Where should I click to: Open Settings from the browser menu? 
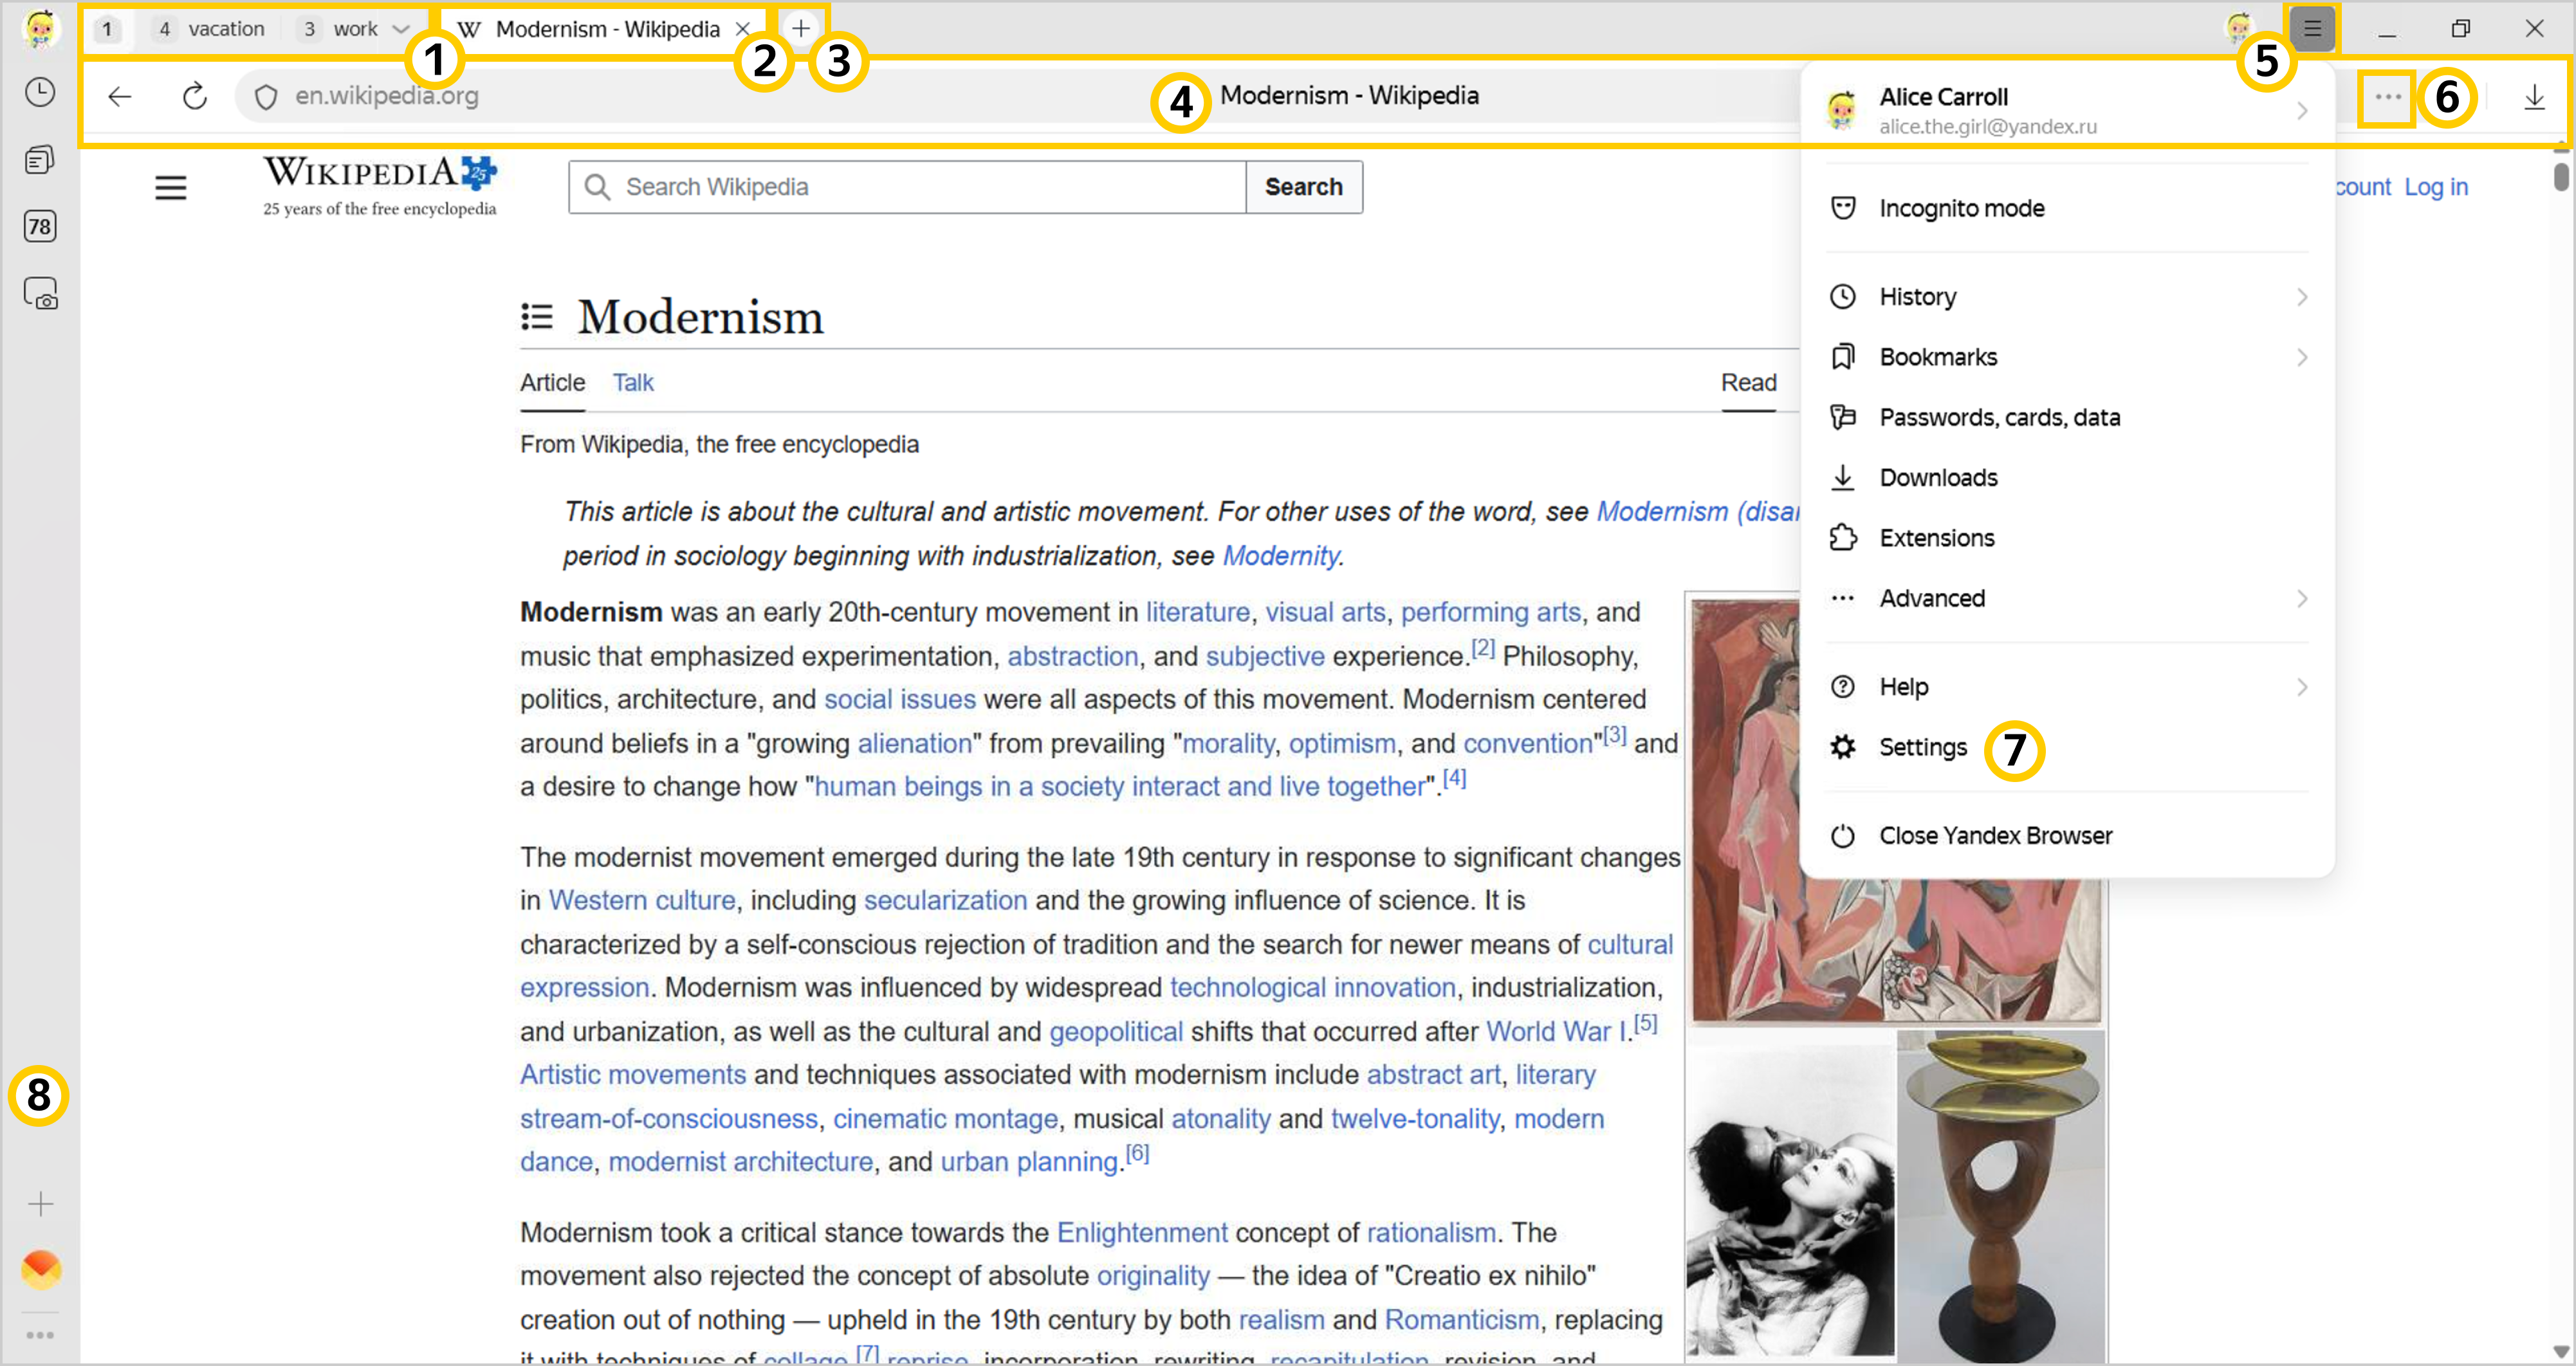pos(2068,747)
